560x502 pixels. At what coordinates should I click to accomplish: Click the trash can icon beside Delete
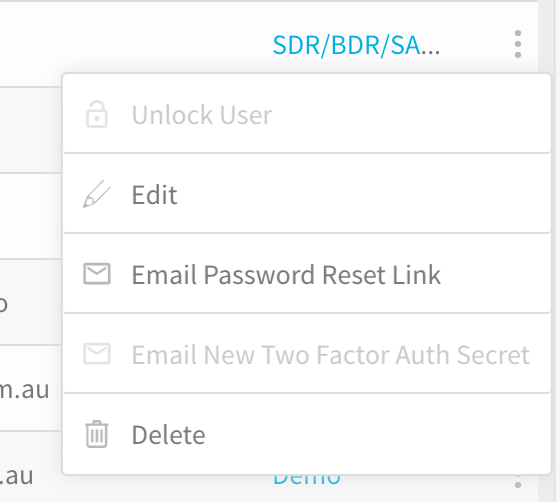(97, 434)
